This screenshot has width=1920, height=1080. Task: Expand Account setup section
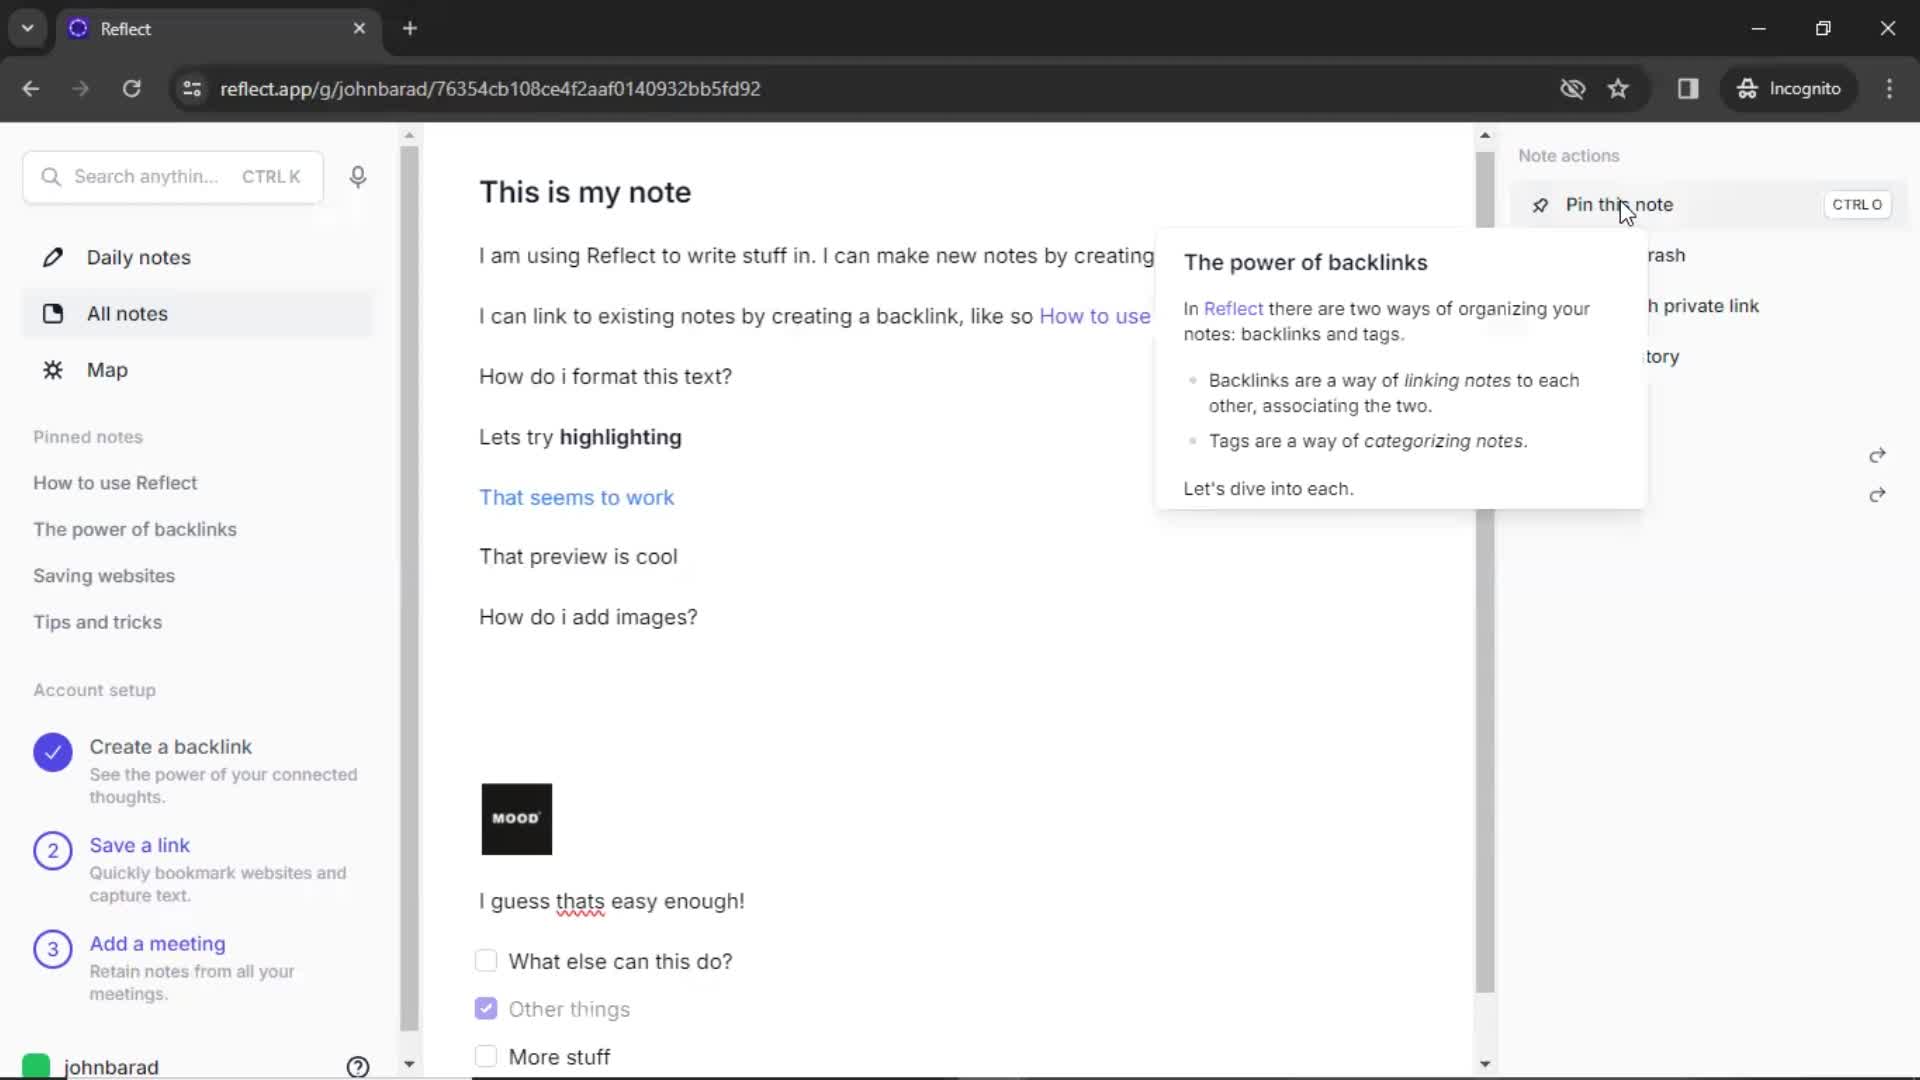[94, 688]
